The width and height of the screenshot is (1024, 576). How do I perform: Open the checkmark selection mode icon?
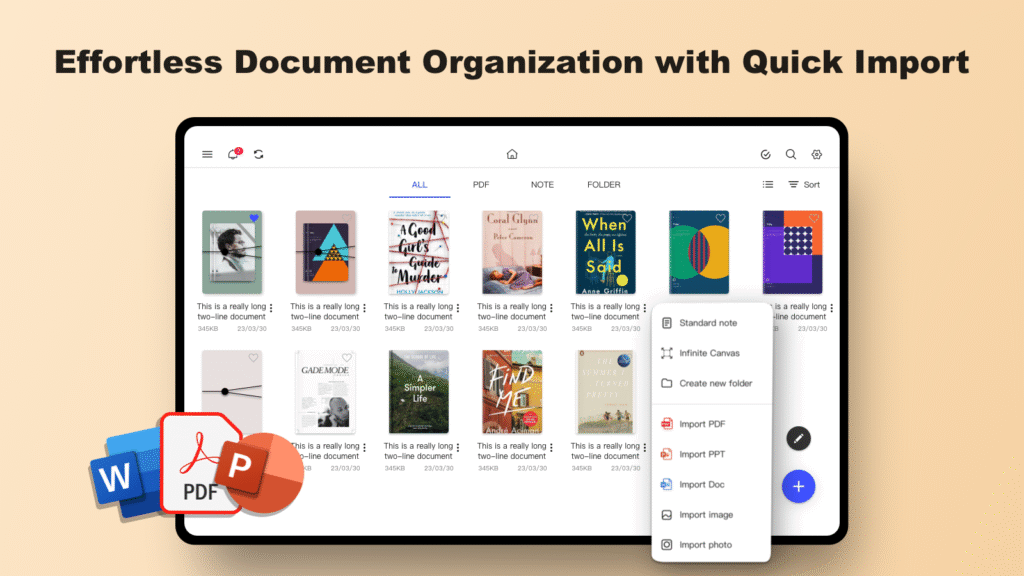(766, 154)
